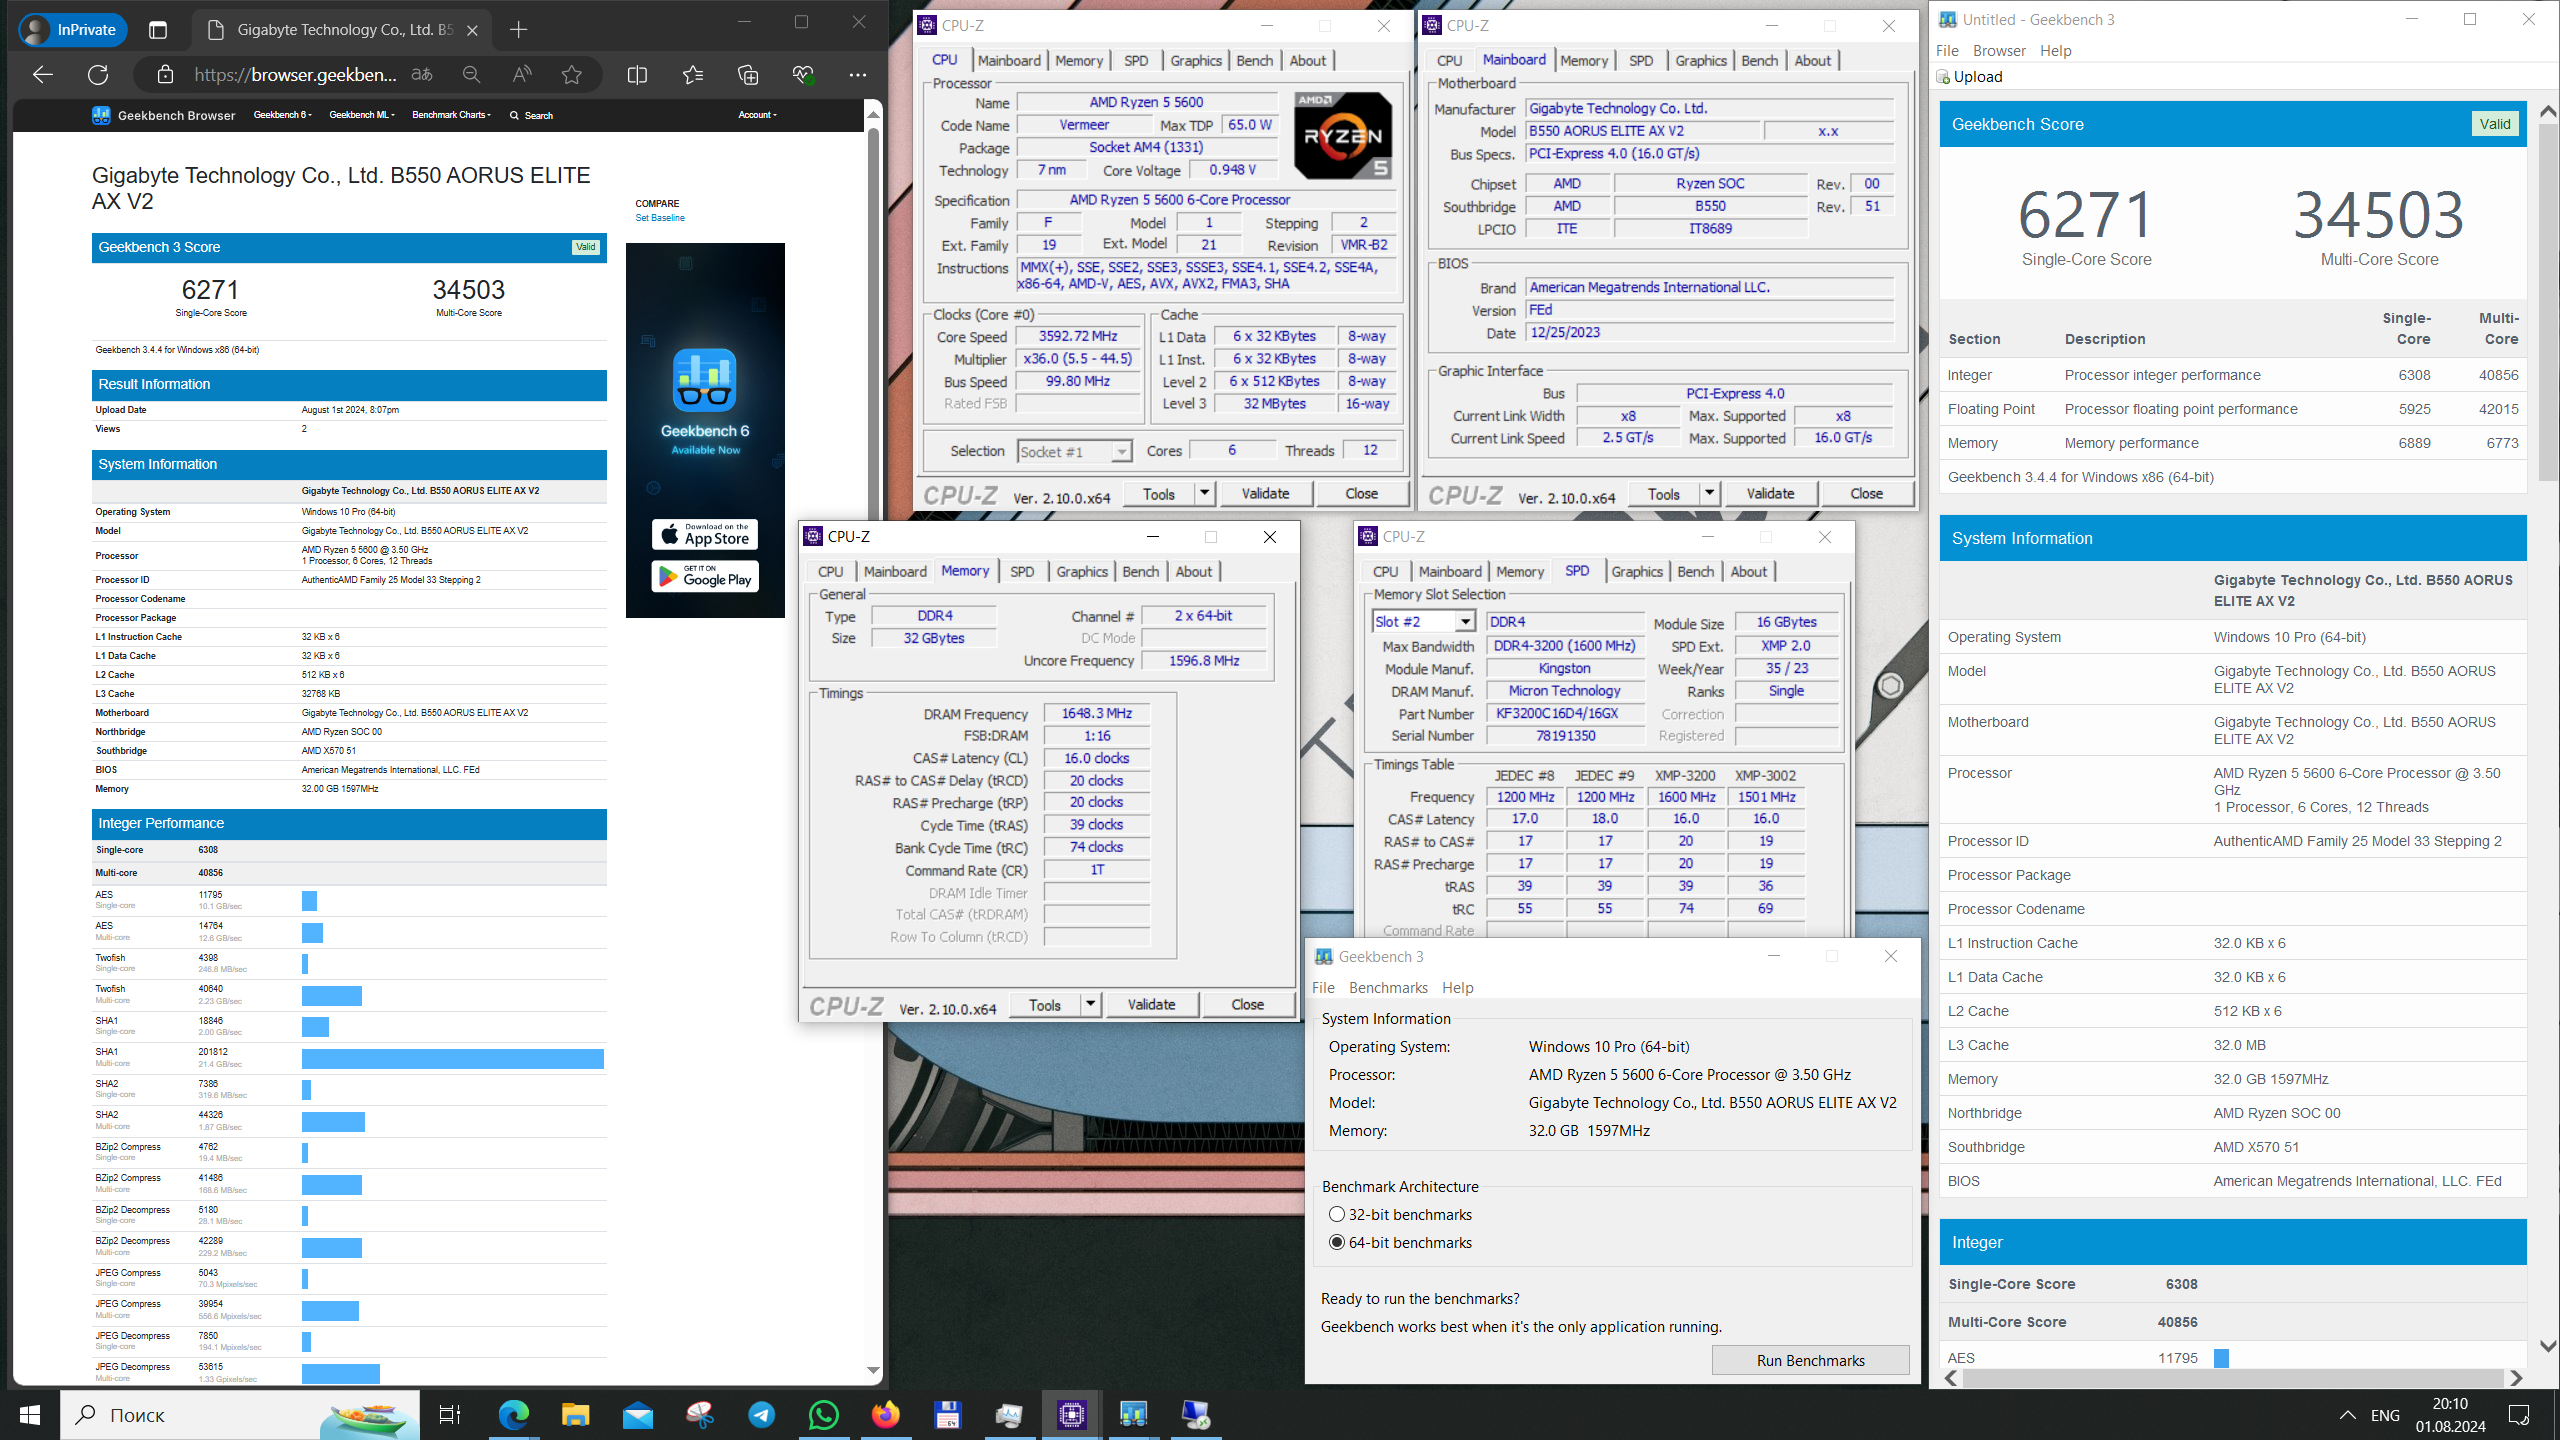Open Windows Start menu
Viewport: 2560px width, 1440px height.
(30, 1414)
